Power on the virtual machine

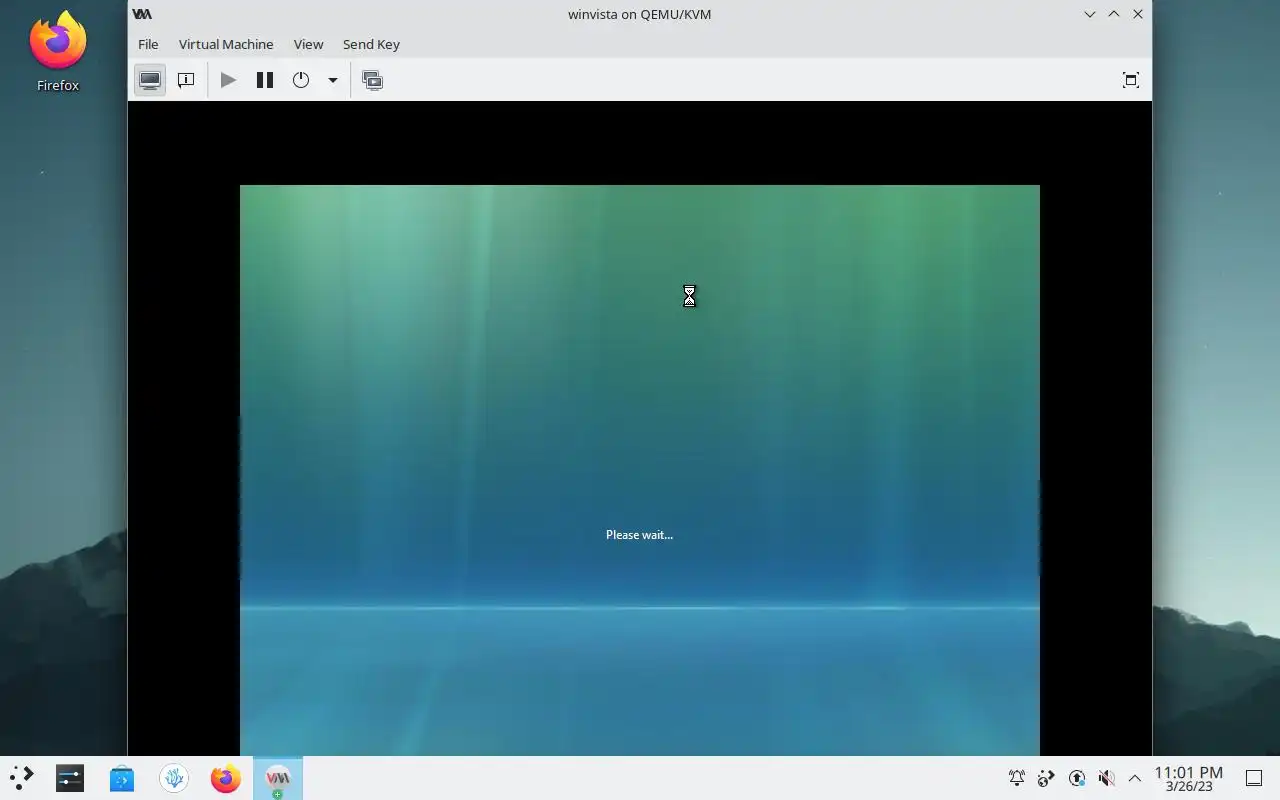click(228, 80)
